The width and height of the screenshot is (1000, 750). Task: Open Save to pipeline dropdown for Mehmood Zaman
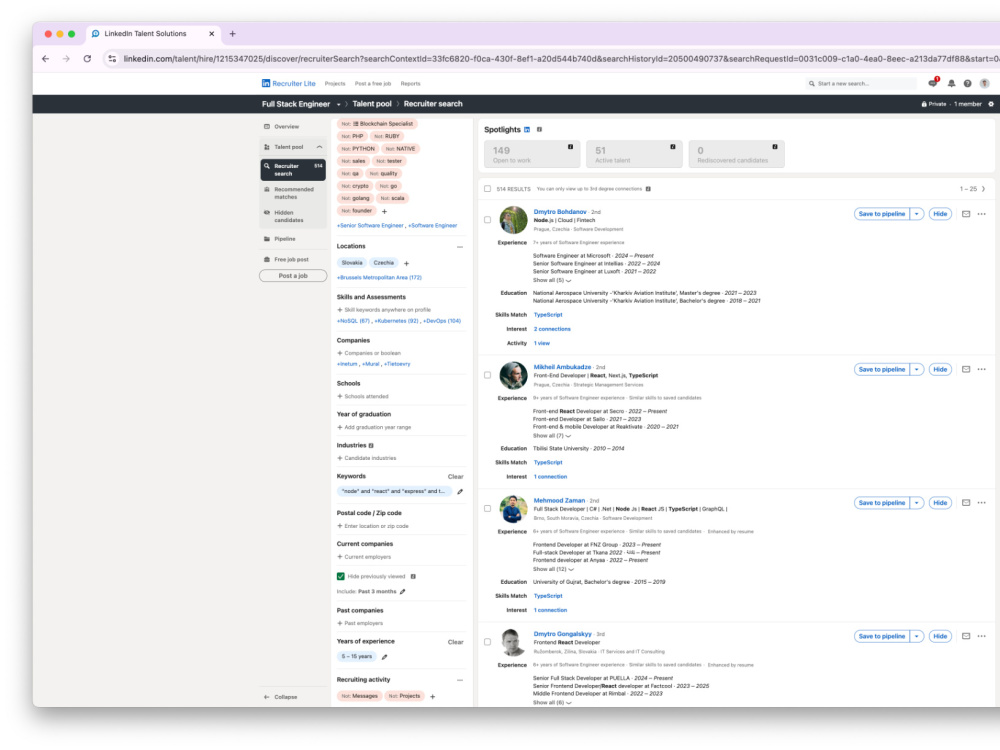pos(916,503)
